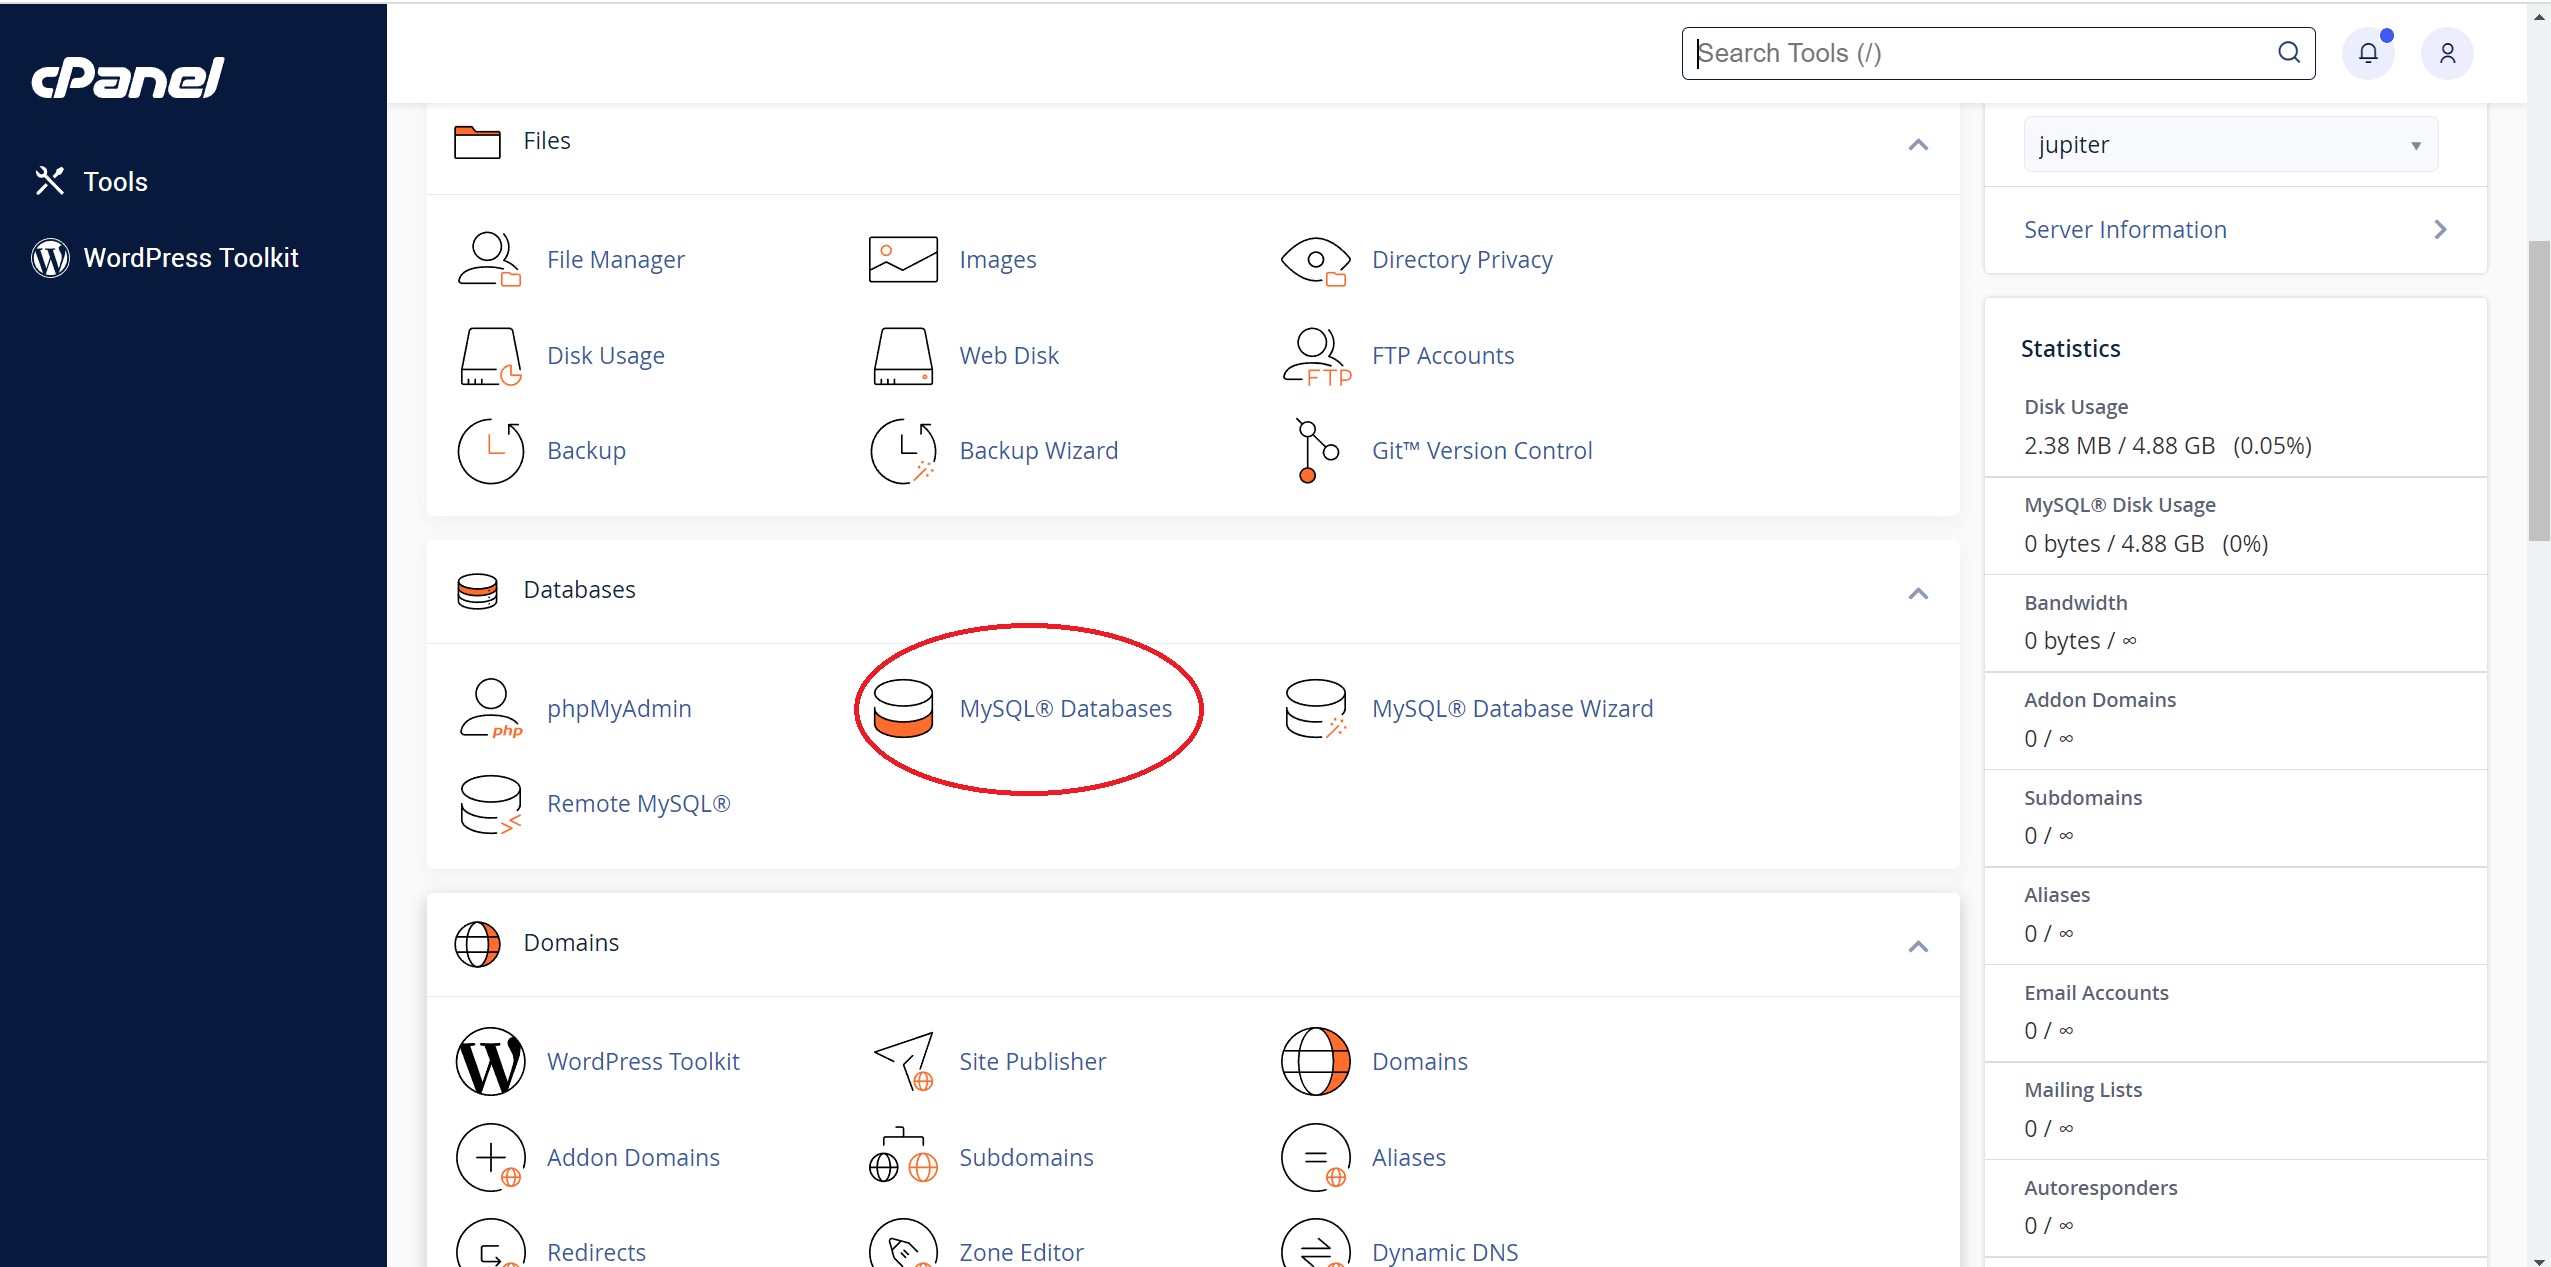Click the FTP Accounts icon

[1316, 356]
